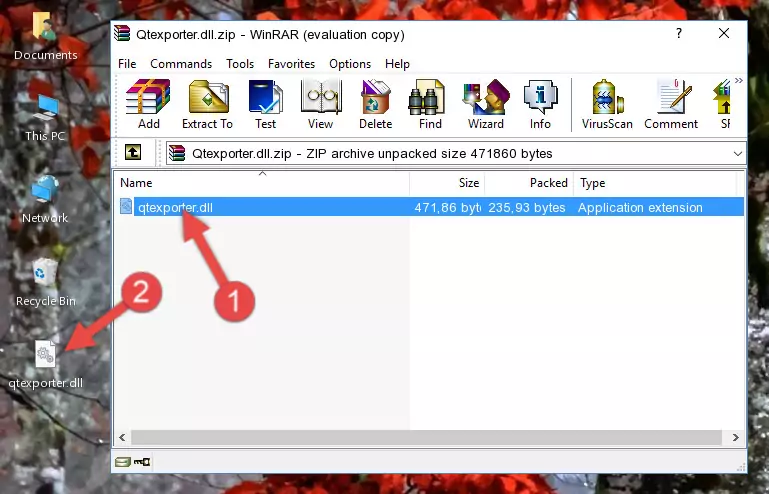Screen dimensions: 769x494
Task: Click the WinRAR title bar books icon
Action: click(x=122, y=33)
